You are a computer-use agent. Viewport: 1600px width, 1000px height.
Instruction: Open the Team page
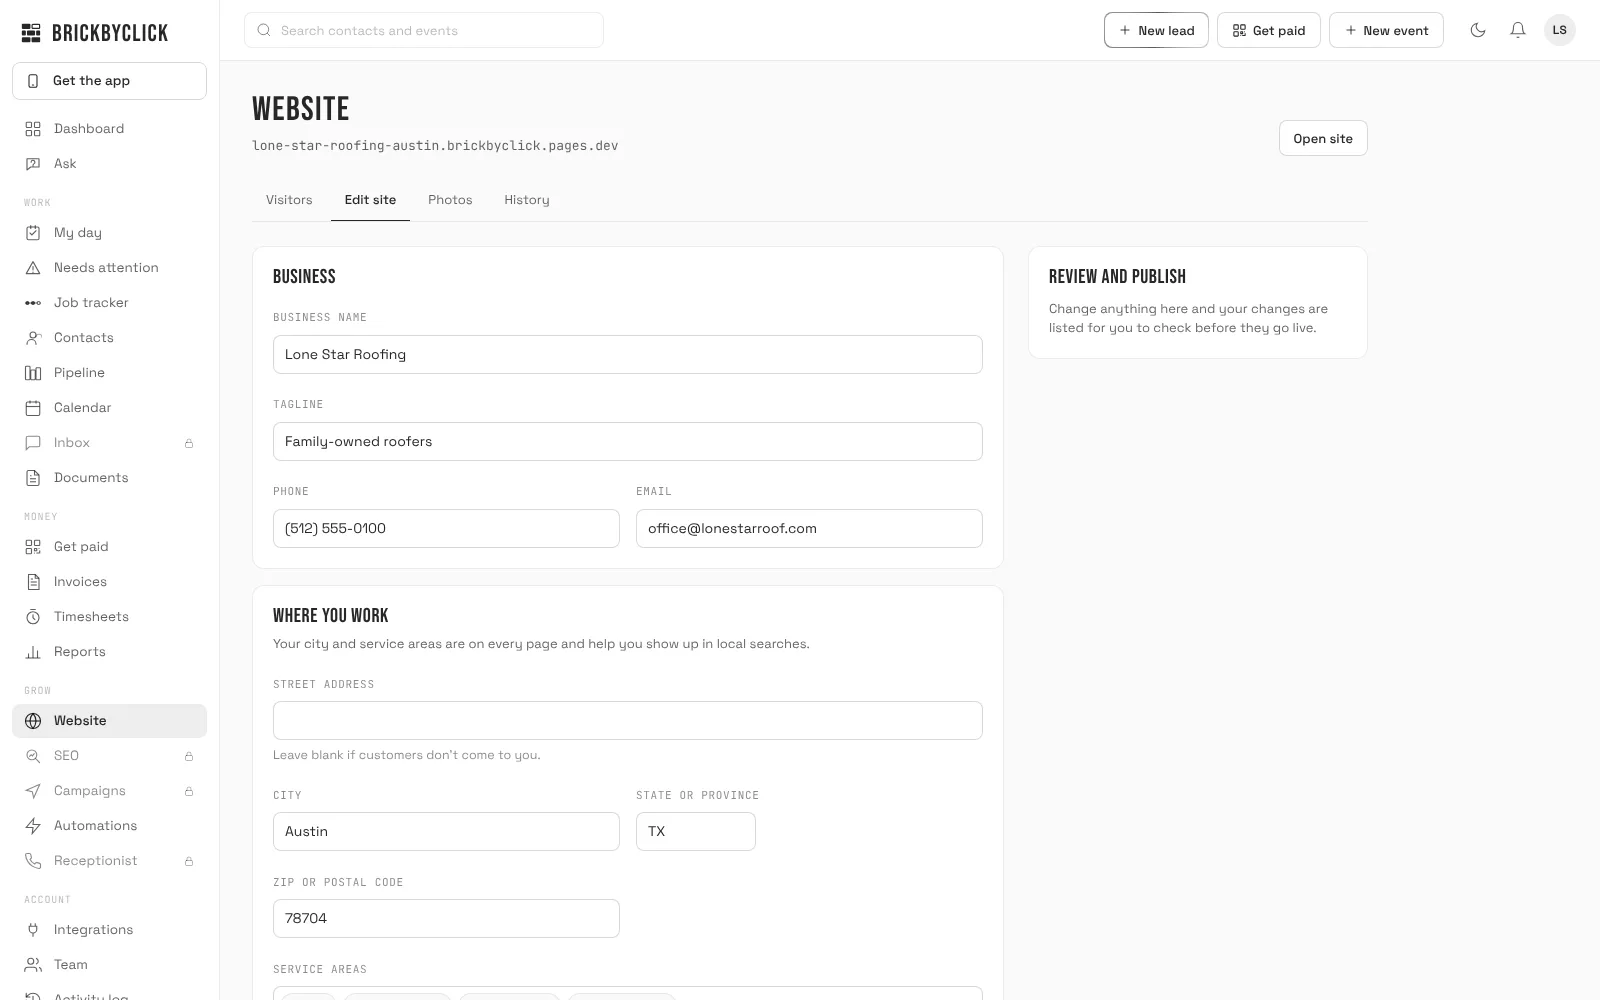tap(109, 965)
